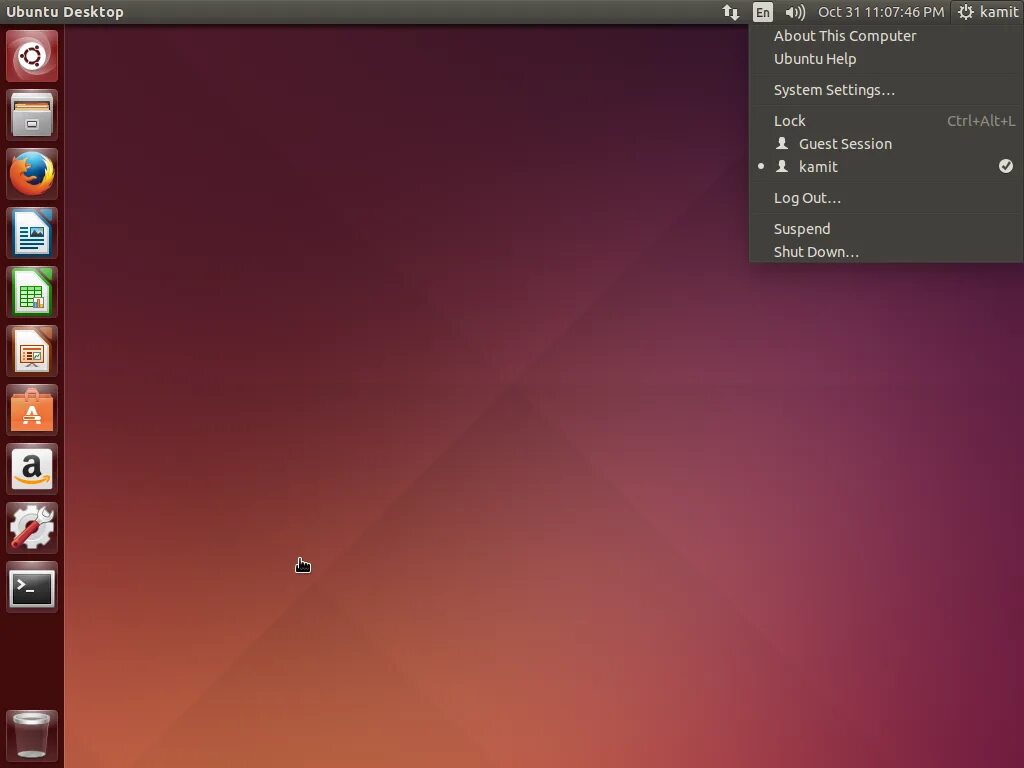
Task: Open the Ubuntu Dash search launcher
Action: tap(31, 56)
